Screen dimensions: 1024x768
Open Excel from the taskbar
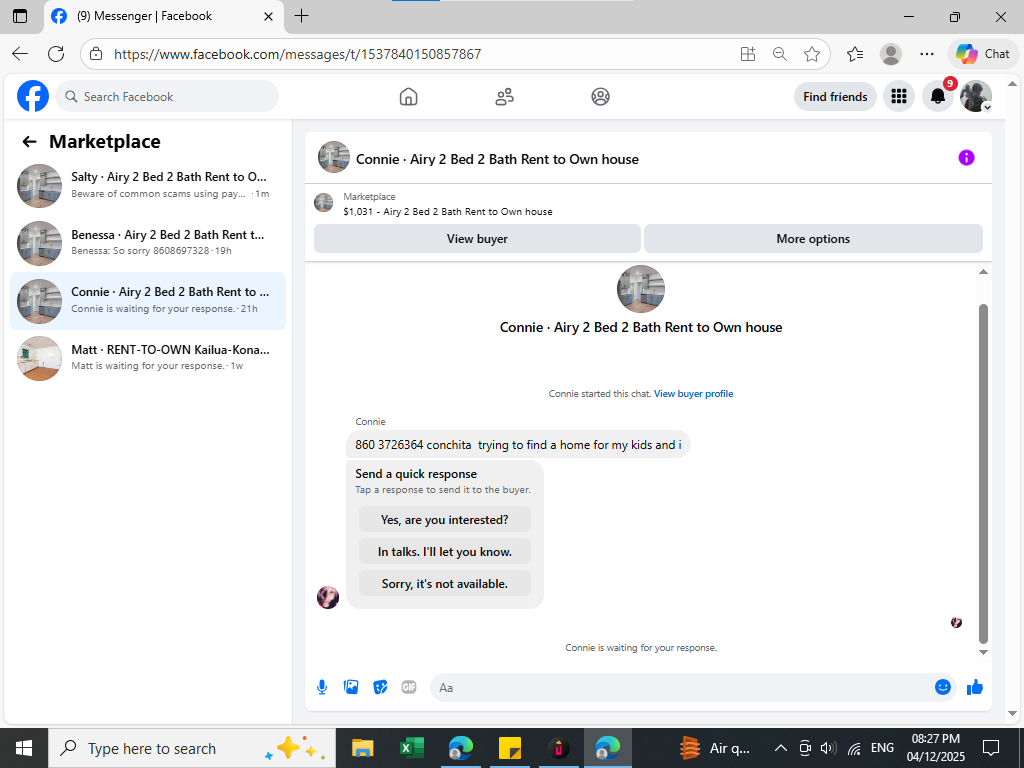pyautogui.click(x=411, y=748)
